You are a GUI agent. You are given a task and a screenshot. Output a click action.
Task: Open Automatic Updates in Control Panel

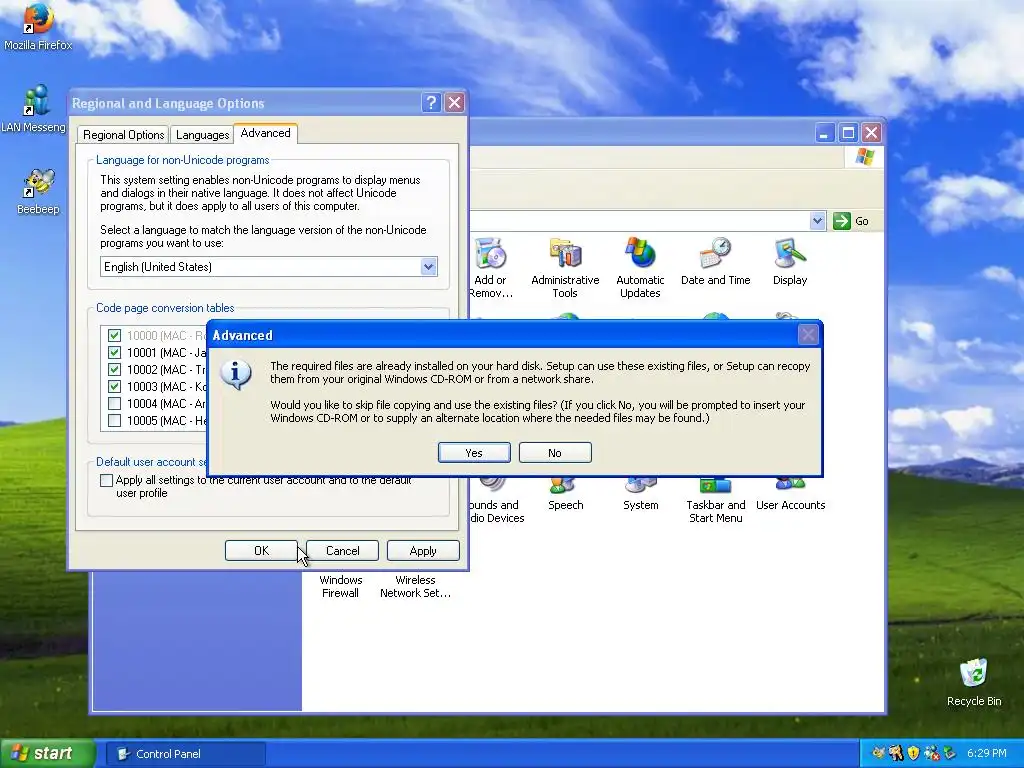[640, 268]
